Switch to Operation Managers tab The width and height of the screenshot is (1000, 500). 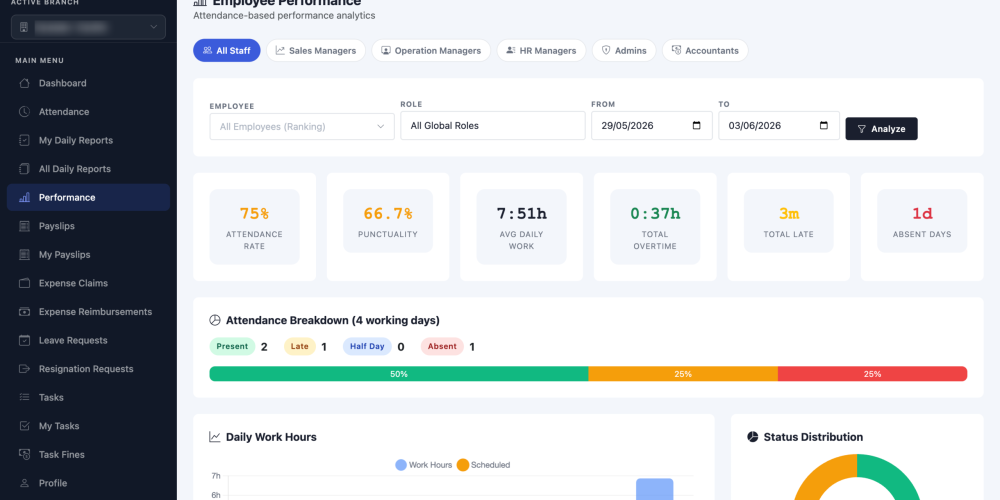coord(431,50)
